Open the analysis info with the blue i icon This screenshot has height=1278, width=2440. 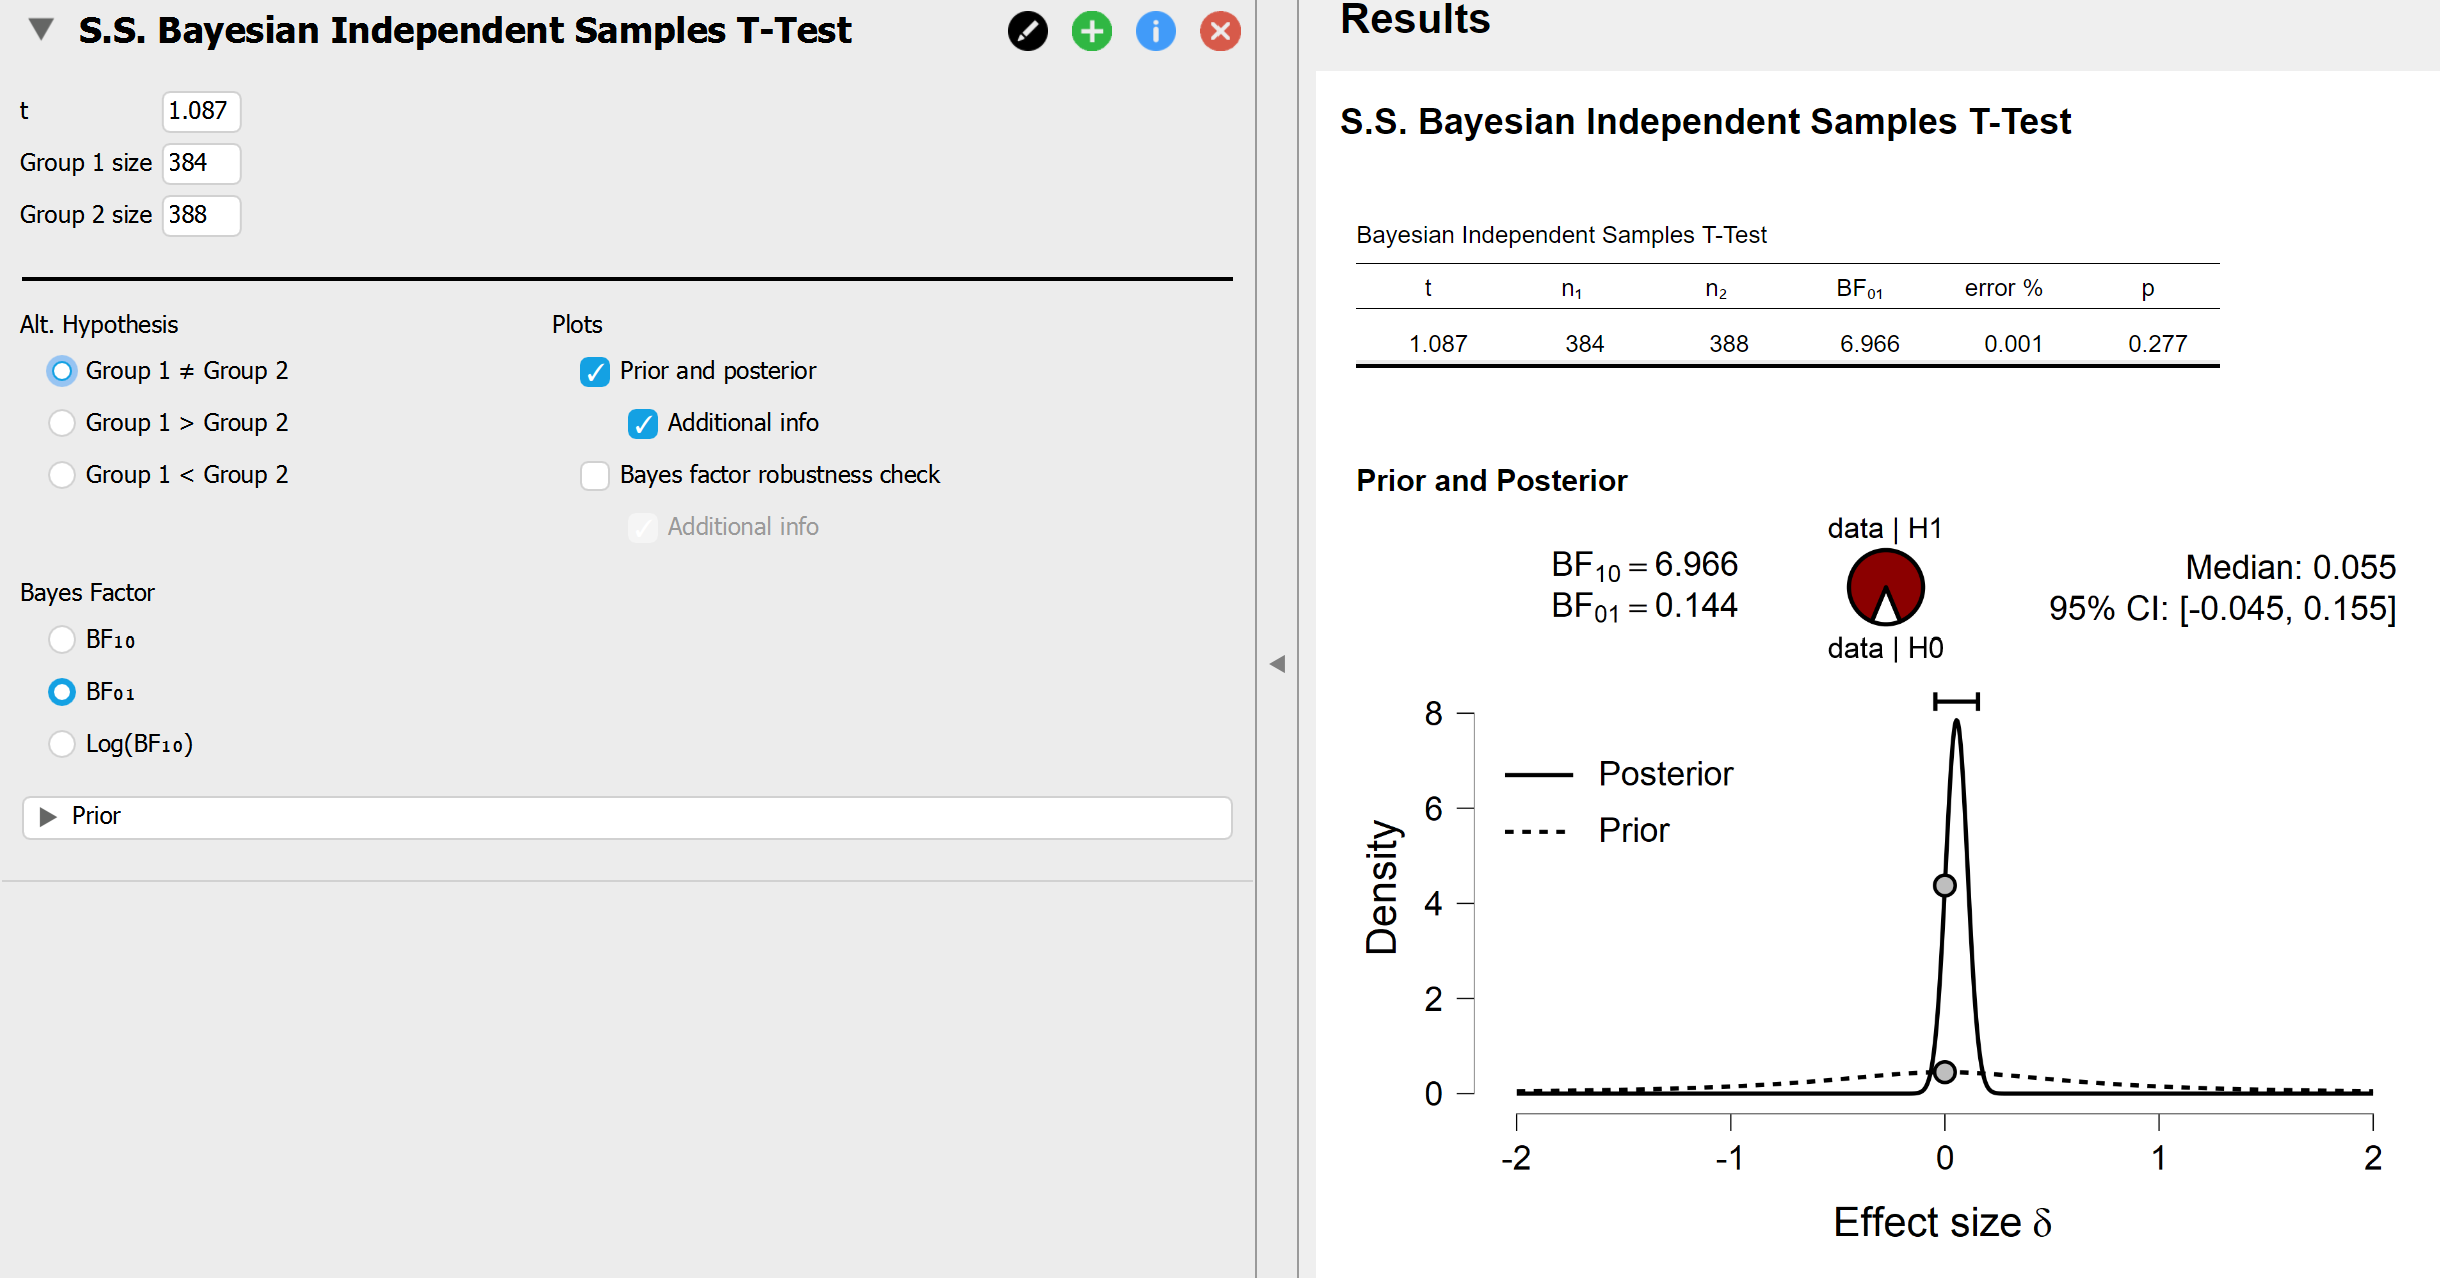[1155, 31]
